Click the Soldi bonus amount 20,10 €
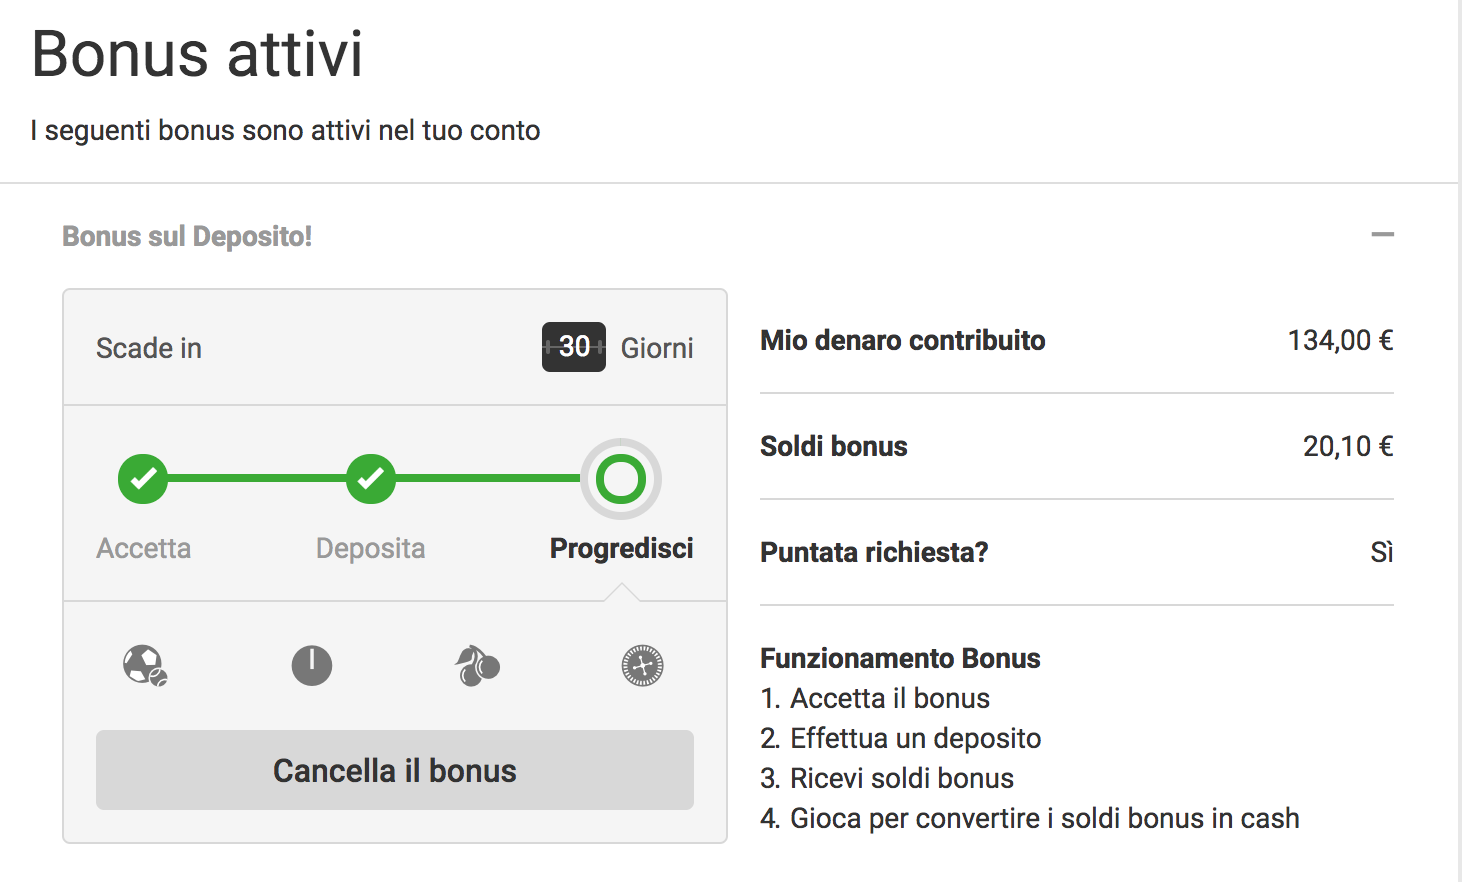 pos(1348,446)
